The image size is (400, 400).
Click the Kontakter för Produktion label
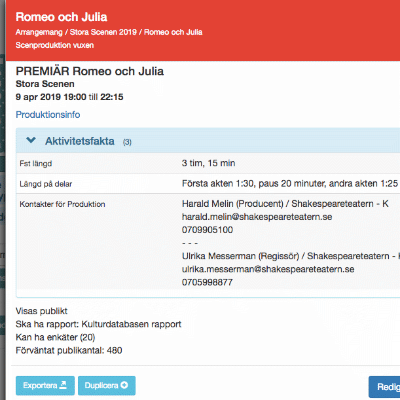click(x=62, y=204)
